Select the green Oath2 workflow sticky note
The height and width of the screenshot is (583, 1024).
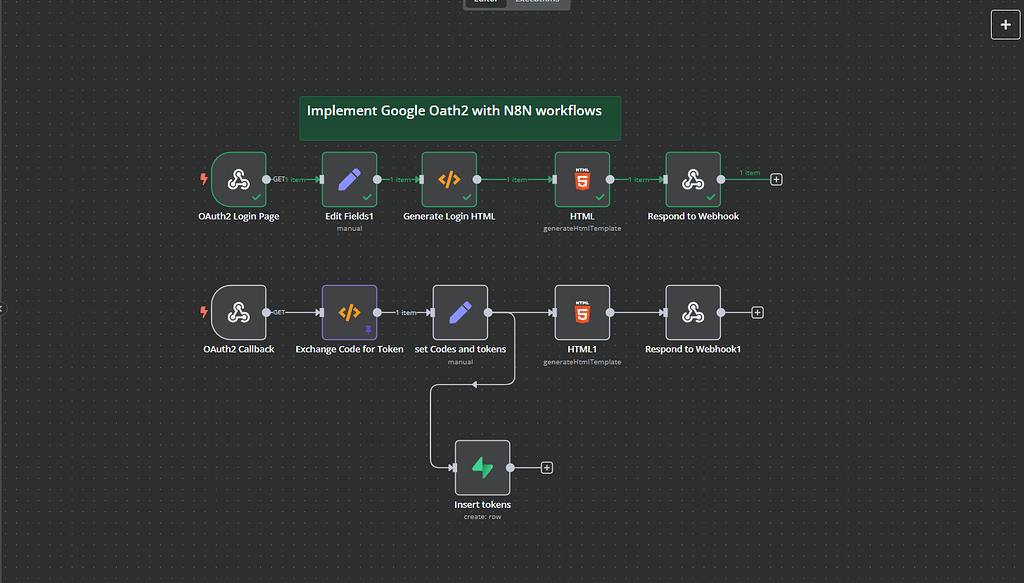pos(460,117)
